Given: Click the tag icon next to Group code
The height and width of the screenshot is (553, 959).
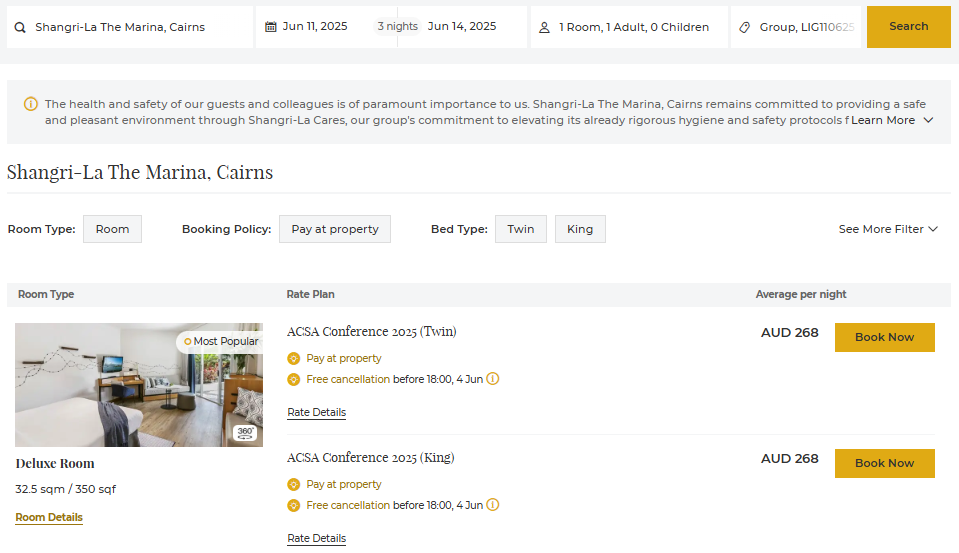Looking at the screenshot, I should [x=744, y=28].
